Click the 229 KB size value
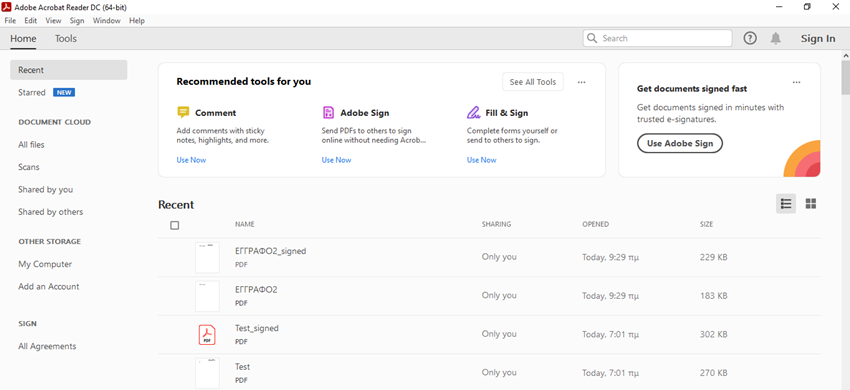850x390 pixels. point(713,257)
